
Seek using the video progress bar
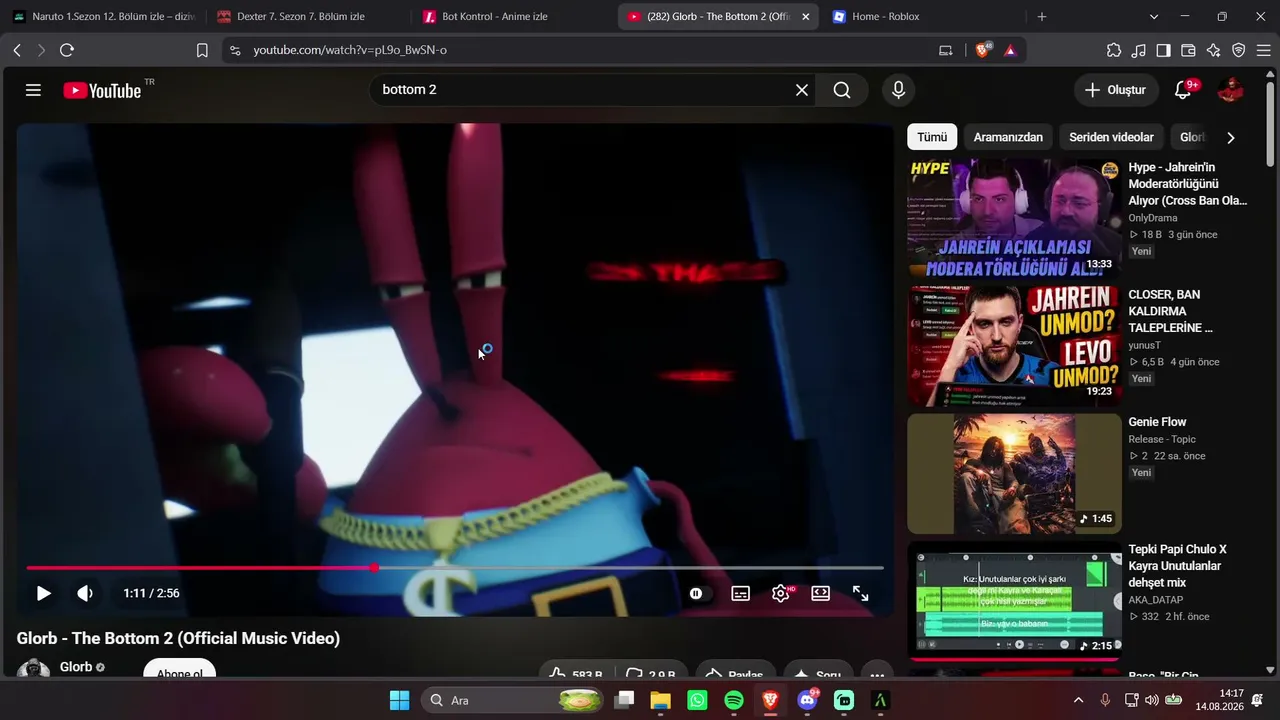(455, 568)
